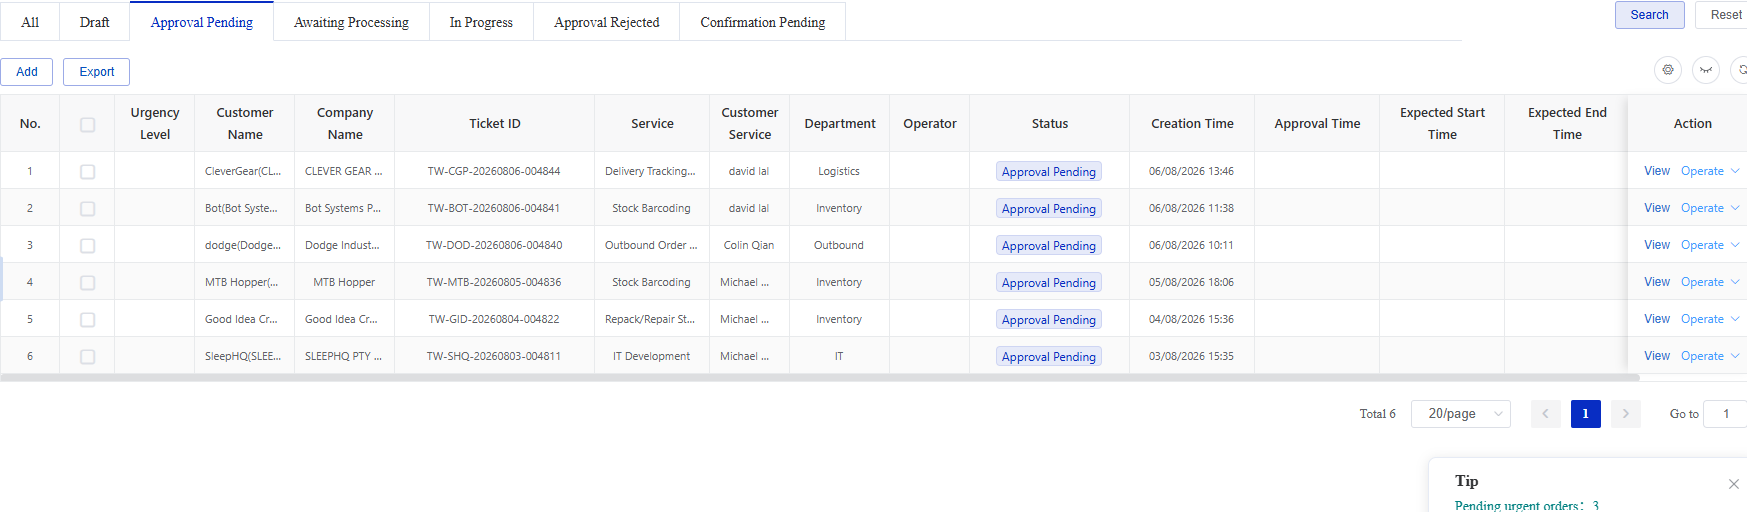Click the 'Colin Qian' customer service cell
Image resolution: width=1747 pixels, height=512 pixels.
point(749,245)
